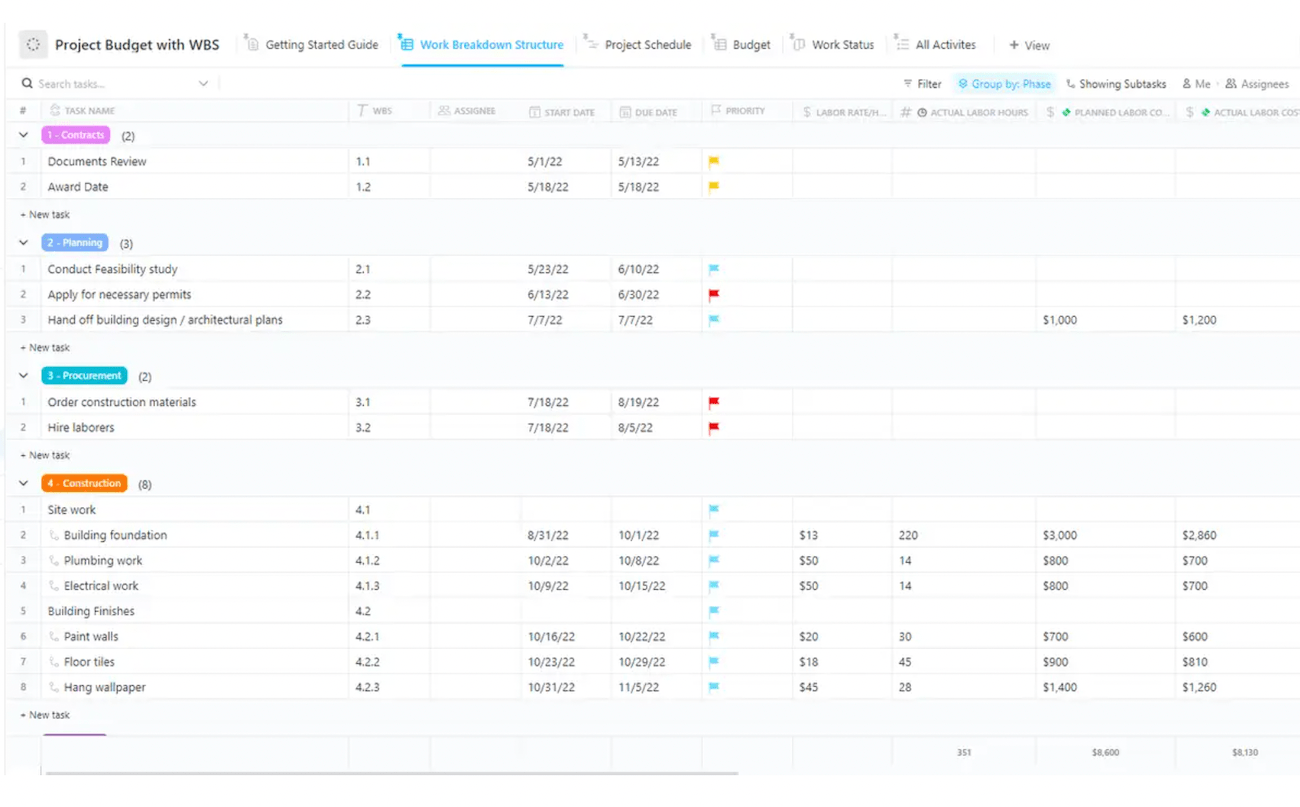Toggle the Showing Subtasks option
Screen dimensions: 1300x807
coord(1116,84)
